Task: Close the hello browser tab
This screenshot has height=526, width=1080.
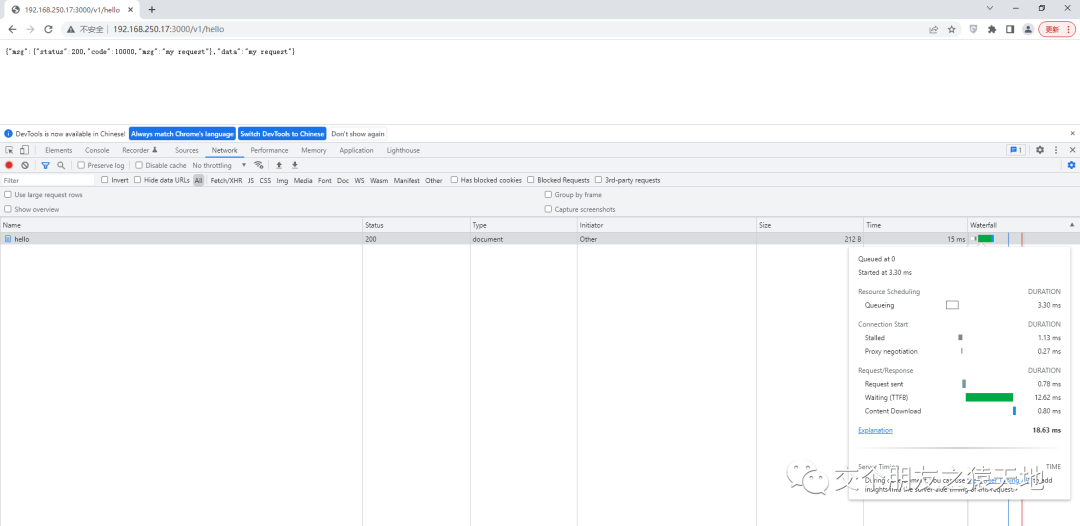Action: (x=131, y=10)
